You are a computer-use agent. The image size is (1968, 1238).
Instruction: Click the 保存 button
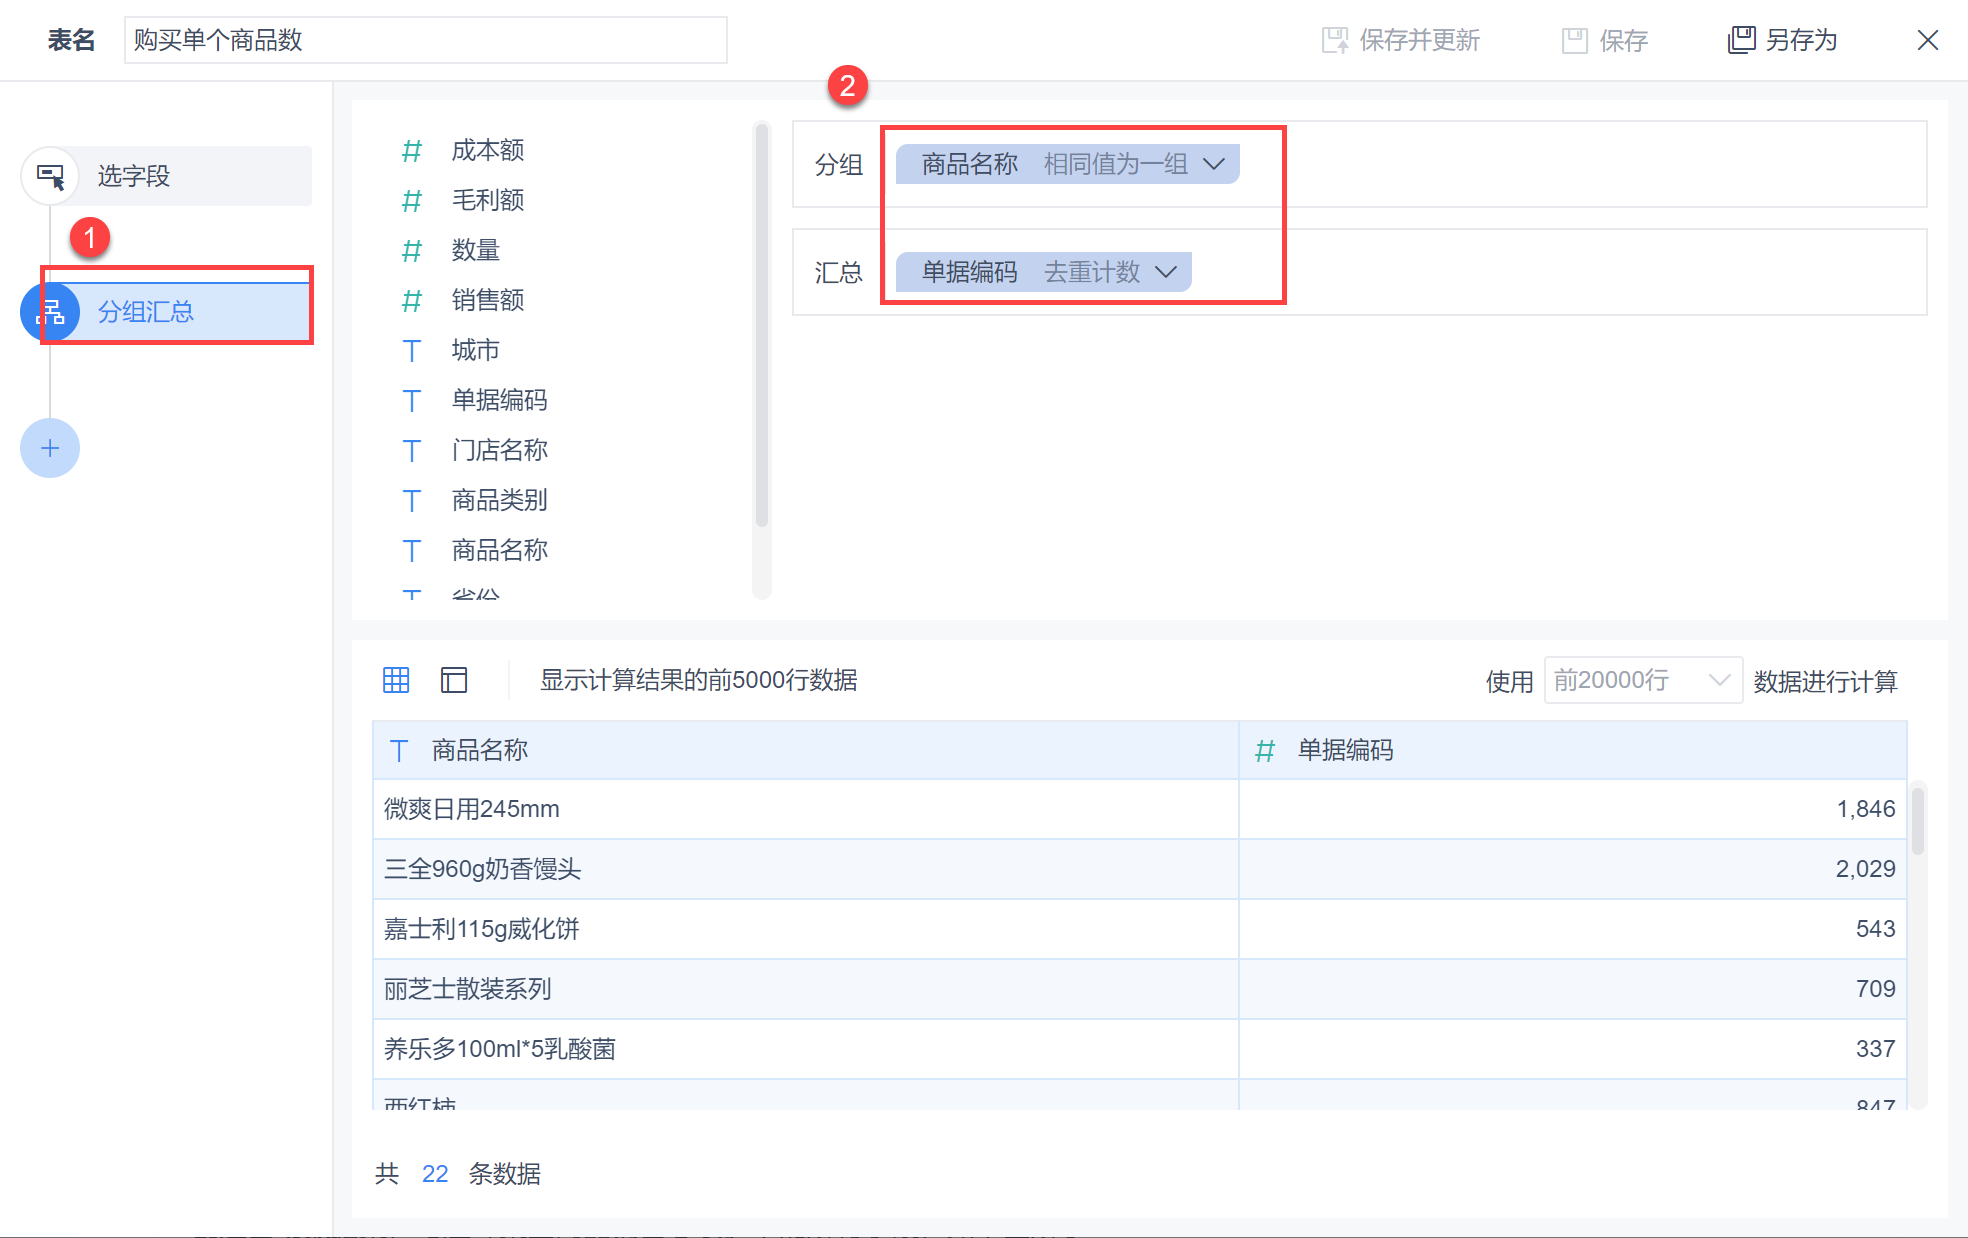tap(1605, 40)
